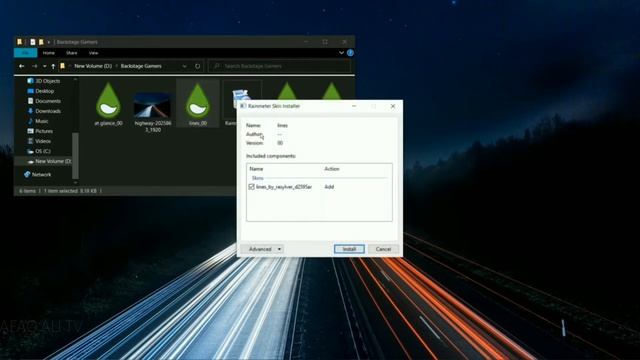
Task: Click the Action column header in components list
Action: (x=332, y=169)
